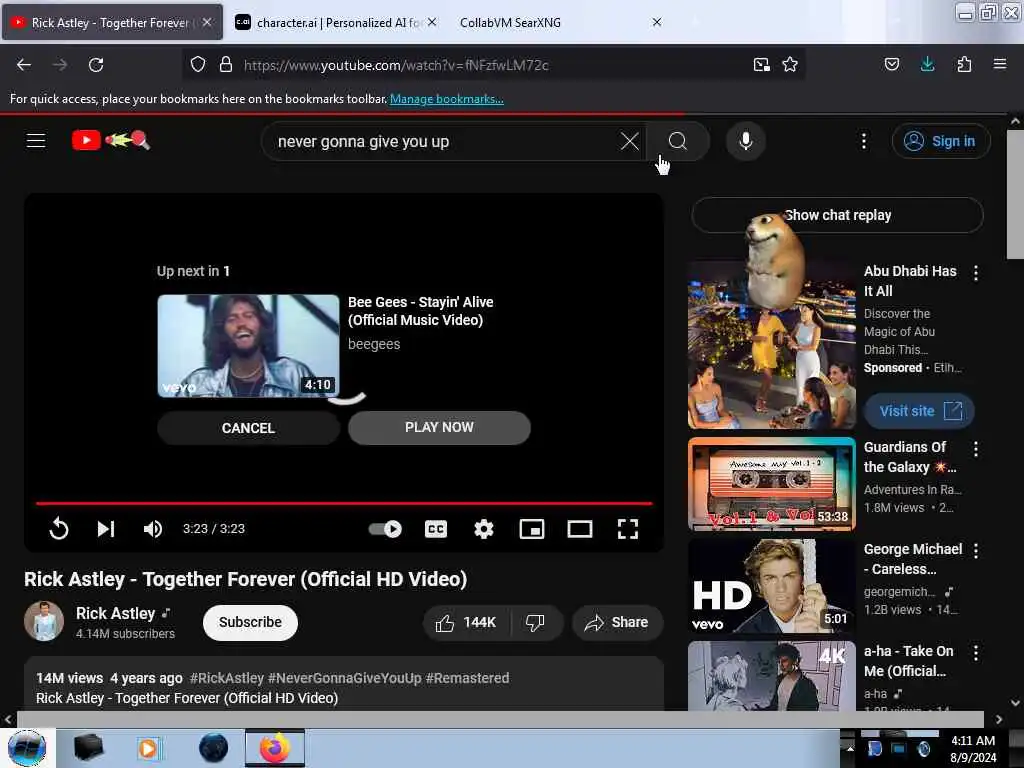Share this video
The height and width of the screenshot is (768, 1024).
pyautogui.click(x=617, y=622)
